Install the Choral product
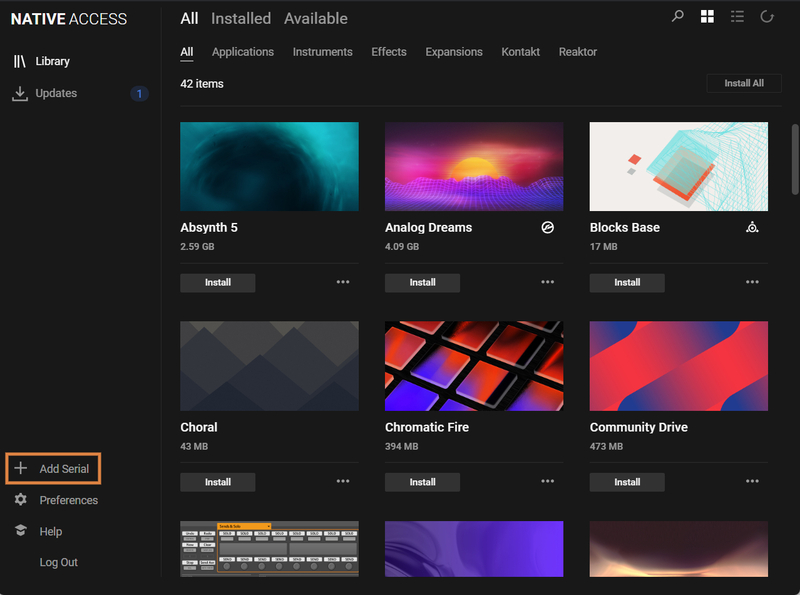This screenshot has width=800, height=595. click(x=218, y=482)
